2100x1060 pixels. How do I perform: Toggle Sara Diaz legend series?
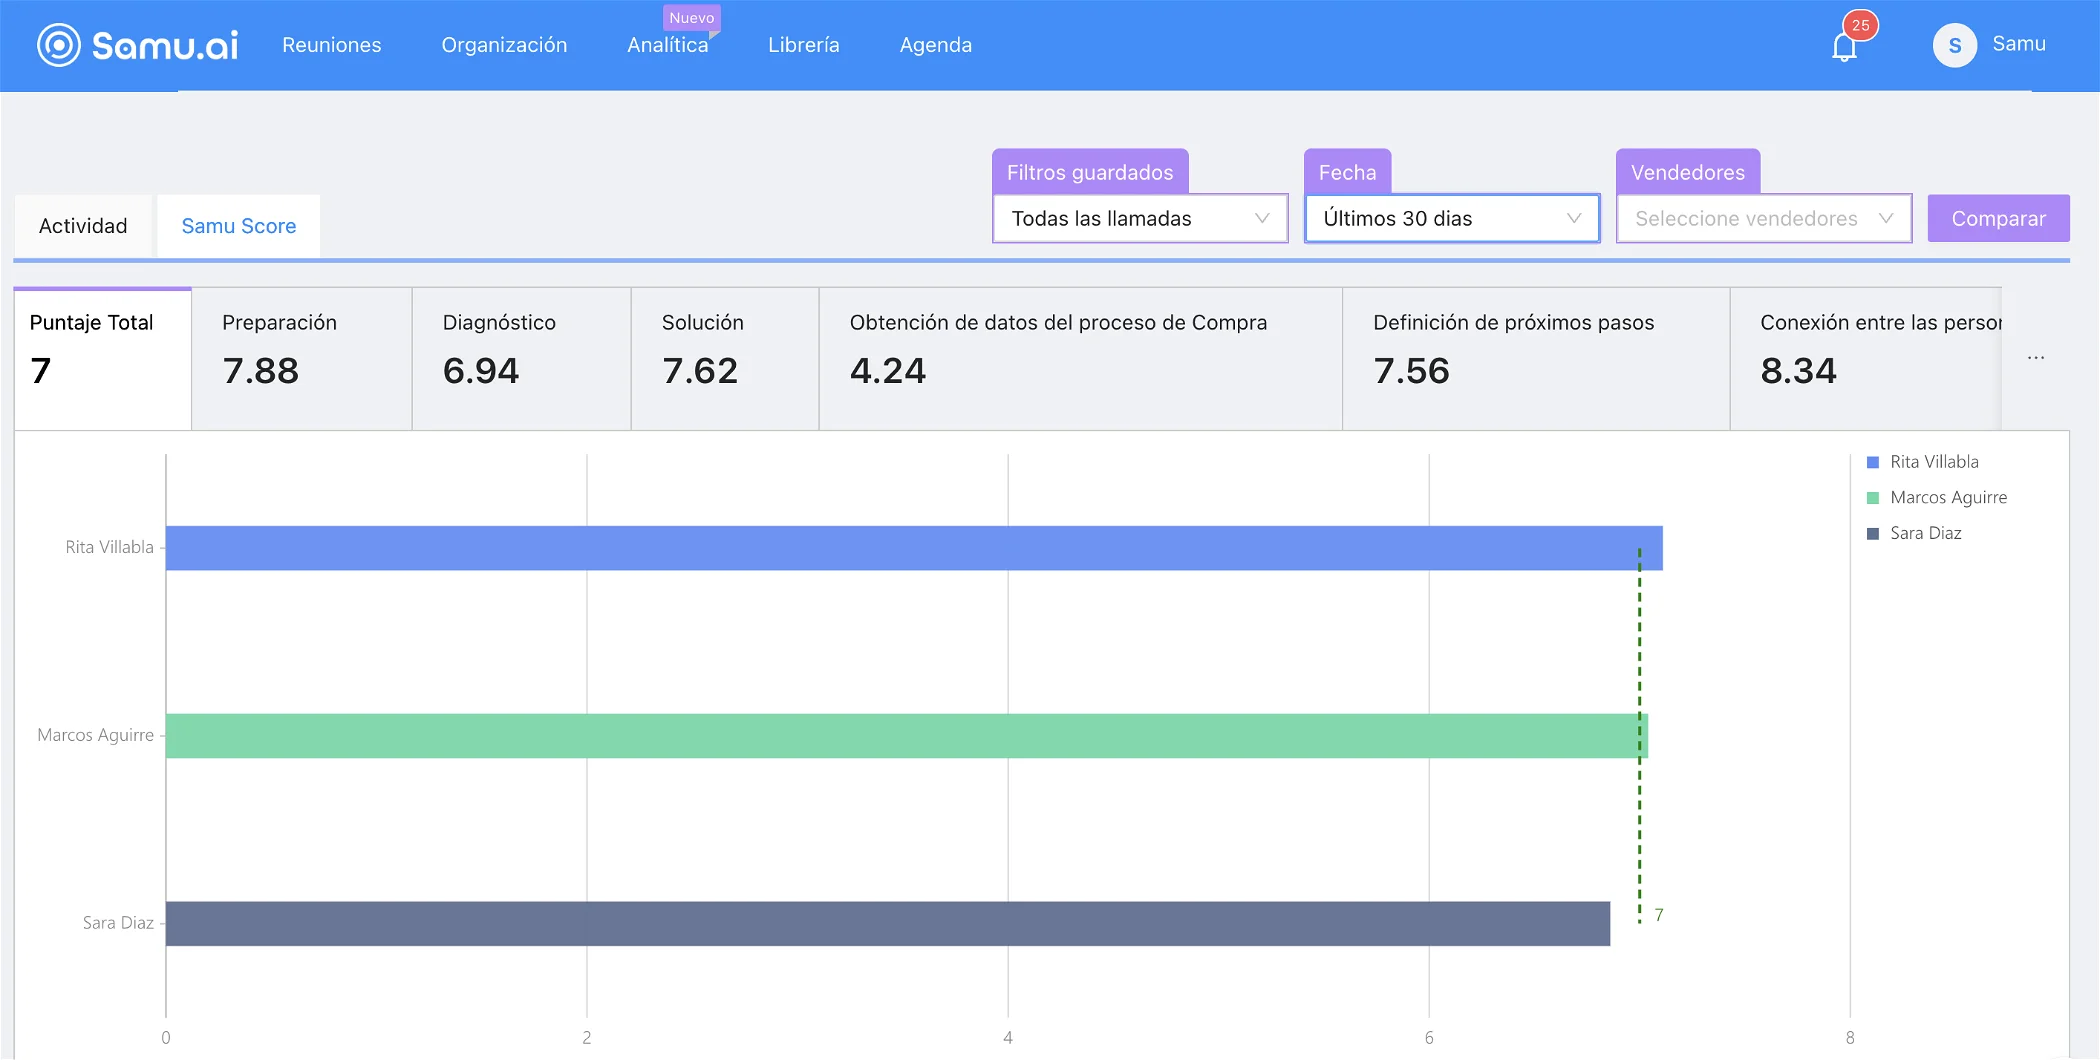click(x=1914, y=534)
